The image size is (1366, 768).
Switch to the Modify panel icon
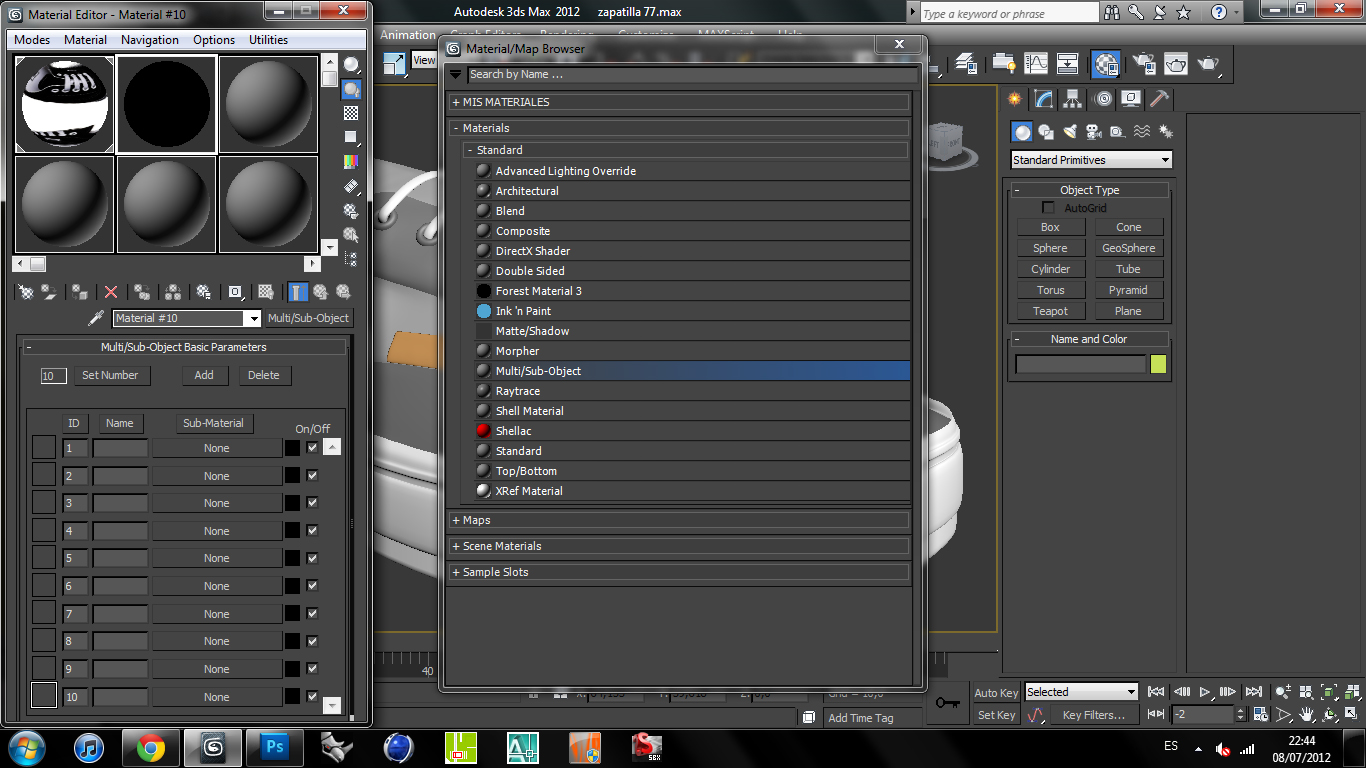tap(1044, 99)
